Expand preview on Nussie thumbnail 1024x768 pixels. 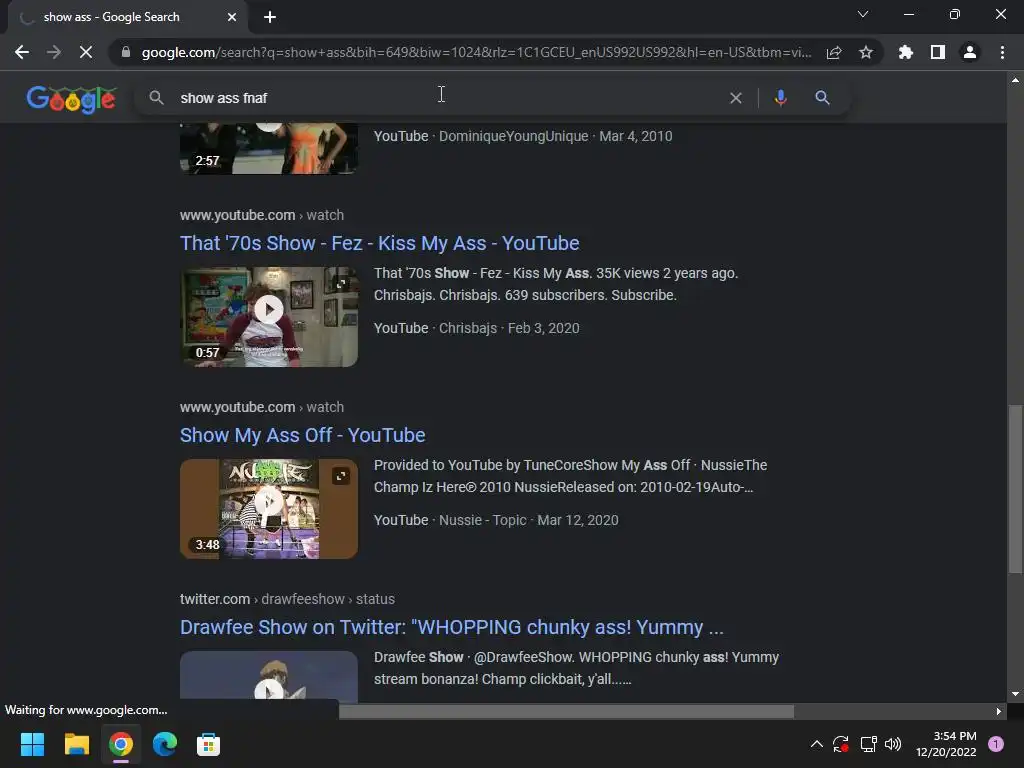click(341, 476)
